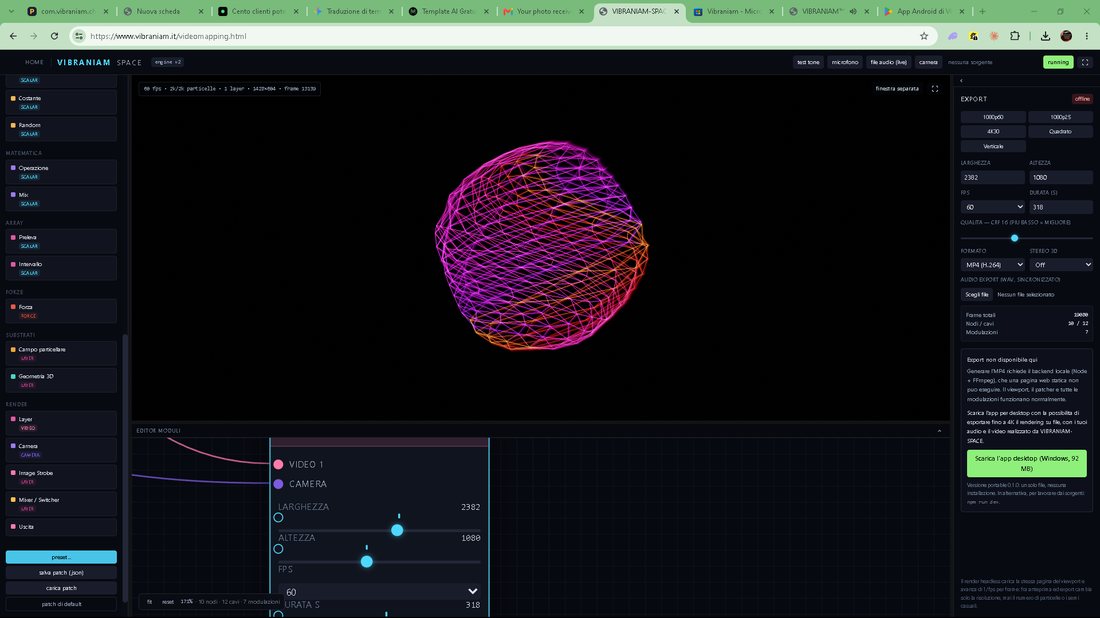Add the Image Strobe module

pos(61,477)
